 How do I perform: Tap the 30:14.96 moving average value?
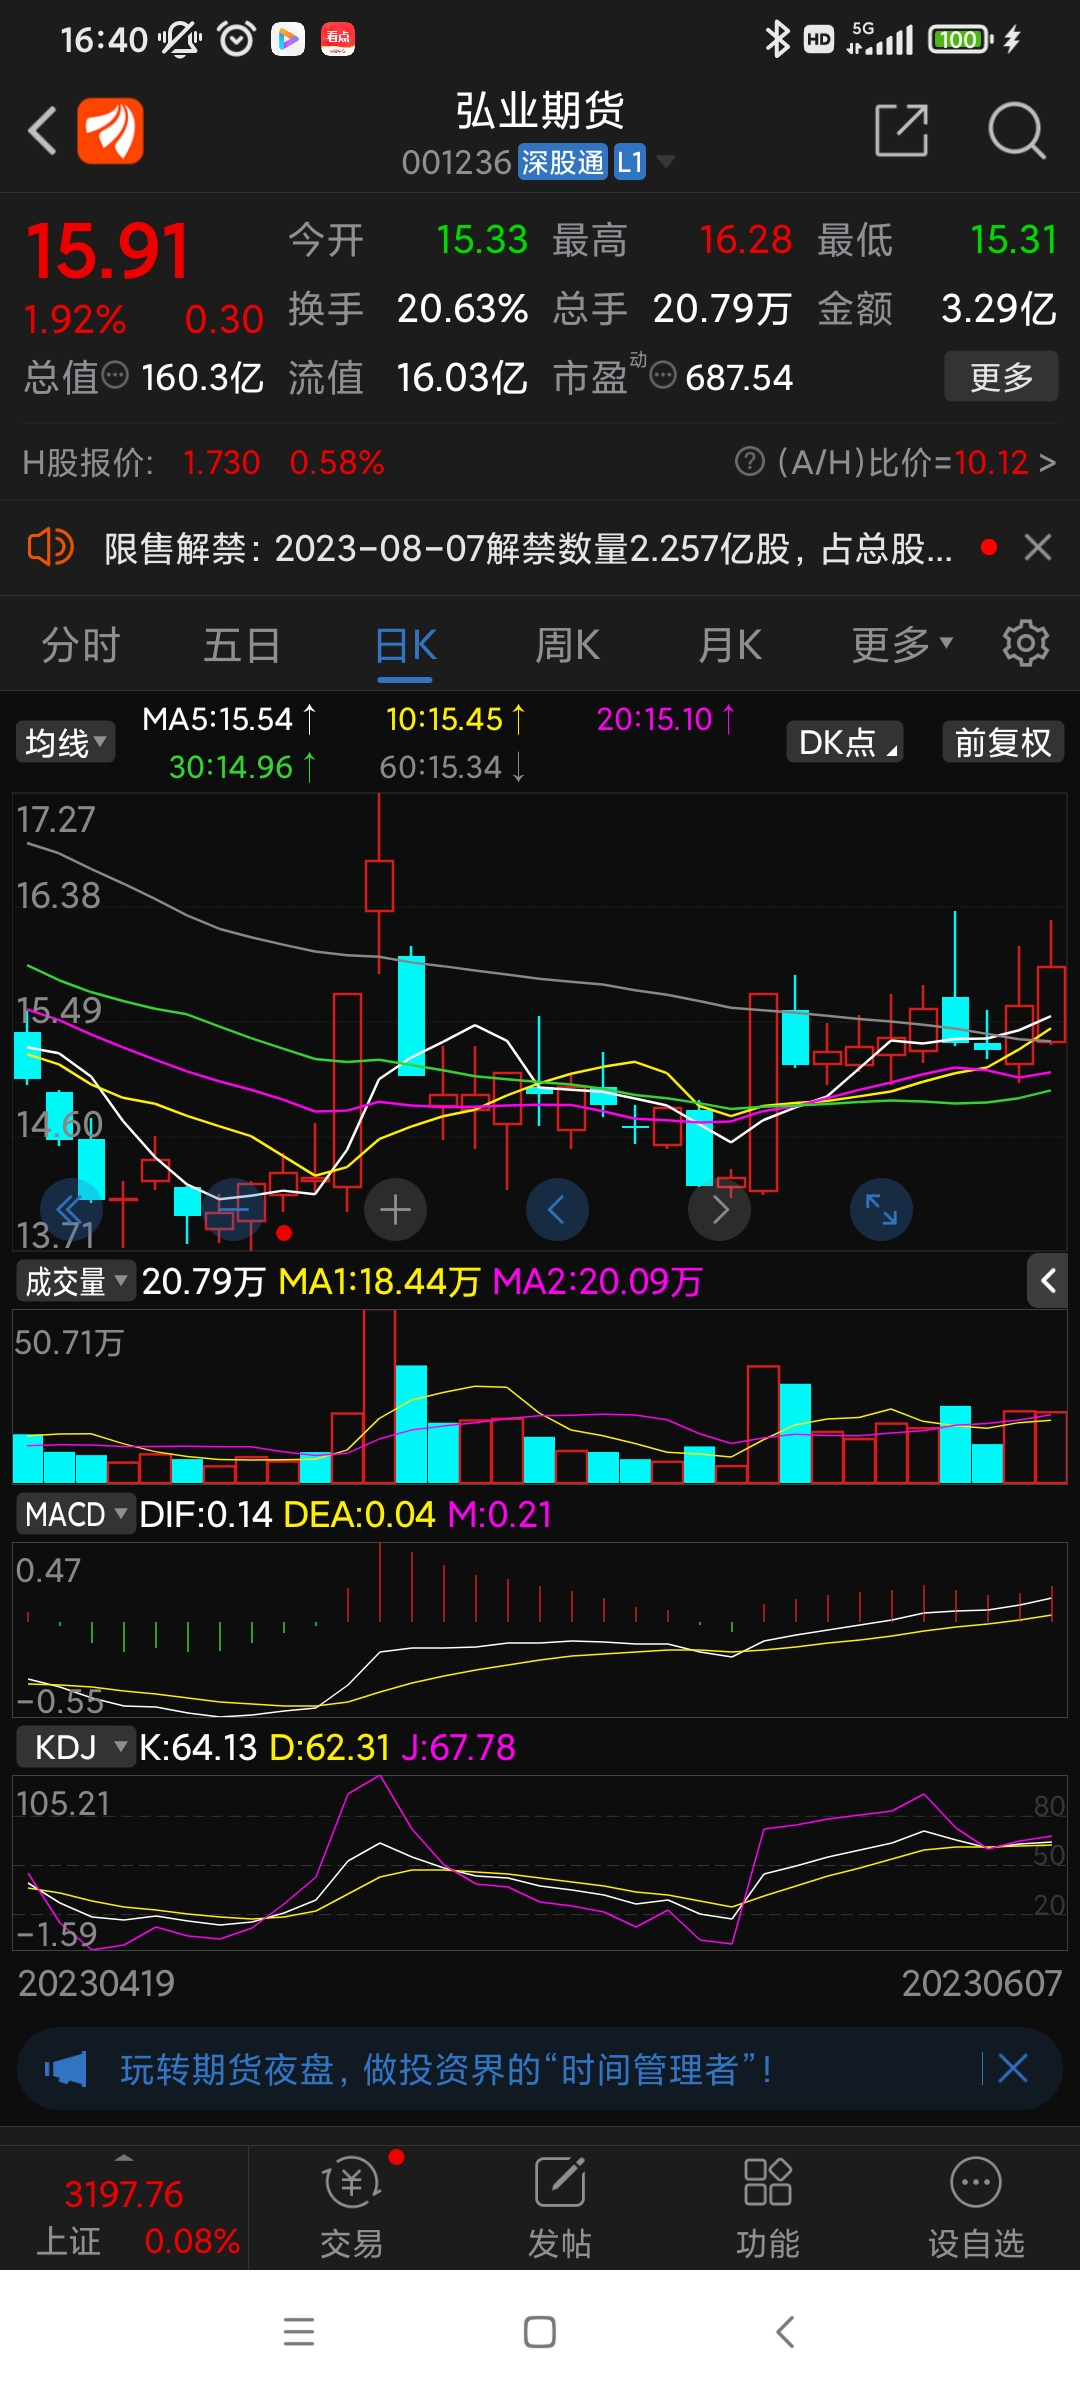tap(243, 767)
